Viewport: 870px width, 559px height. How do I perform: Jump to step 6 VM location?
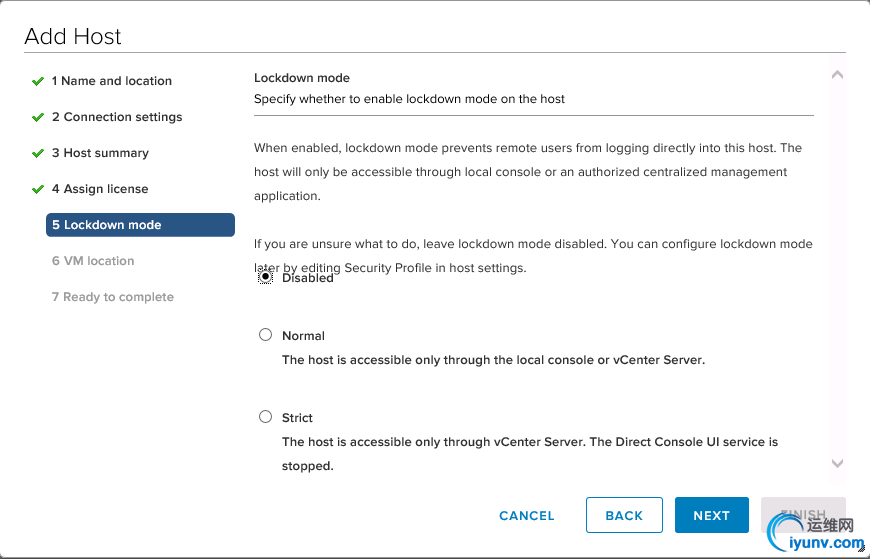coord(93,261)
